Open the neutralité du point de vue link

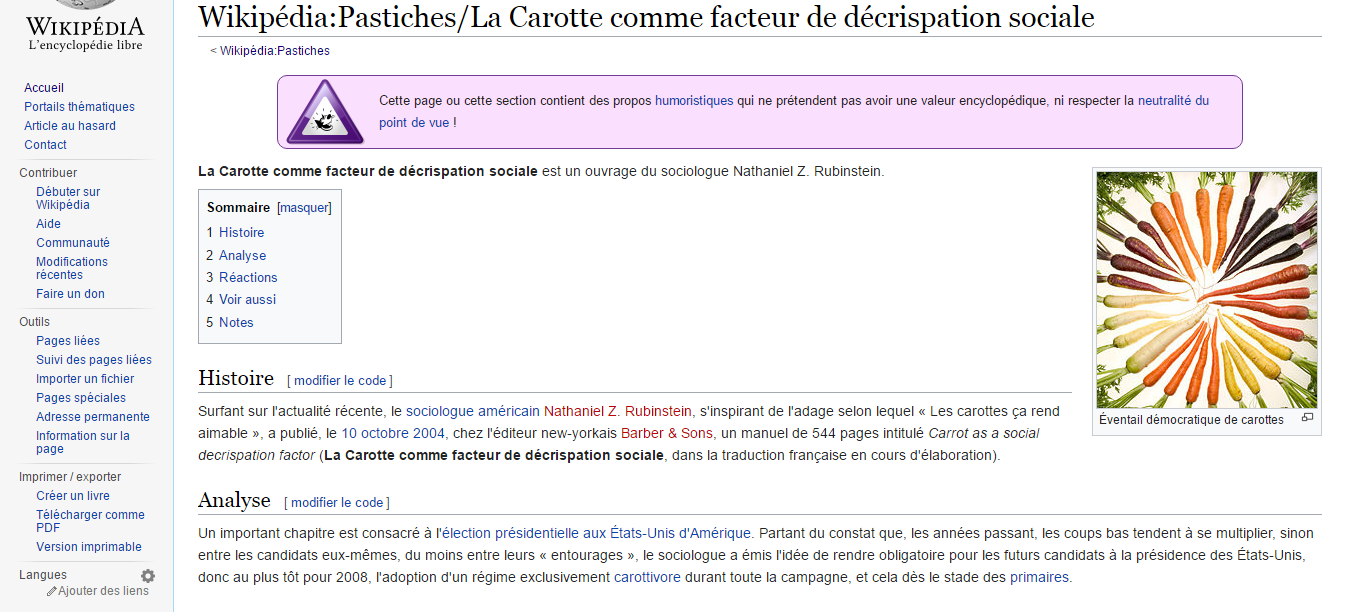[1173, 101]
